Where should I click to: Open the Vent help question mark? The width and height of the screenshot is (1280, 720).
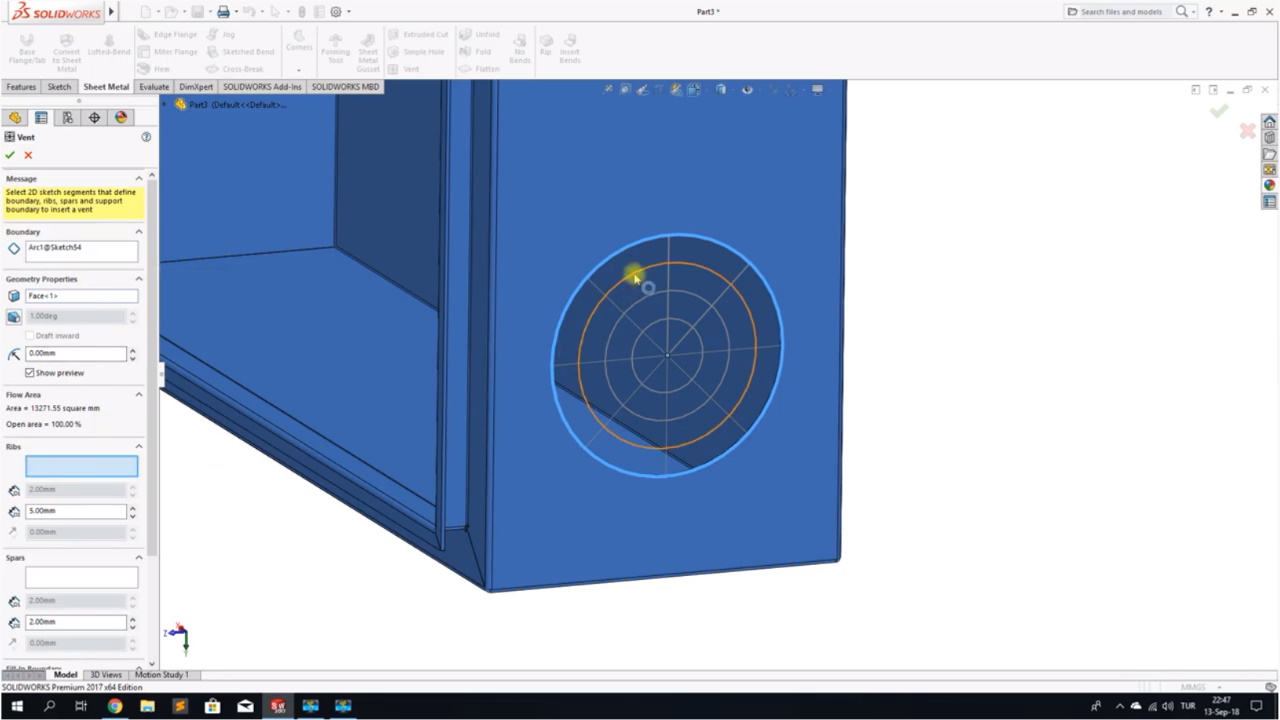click(146, 137)
